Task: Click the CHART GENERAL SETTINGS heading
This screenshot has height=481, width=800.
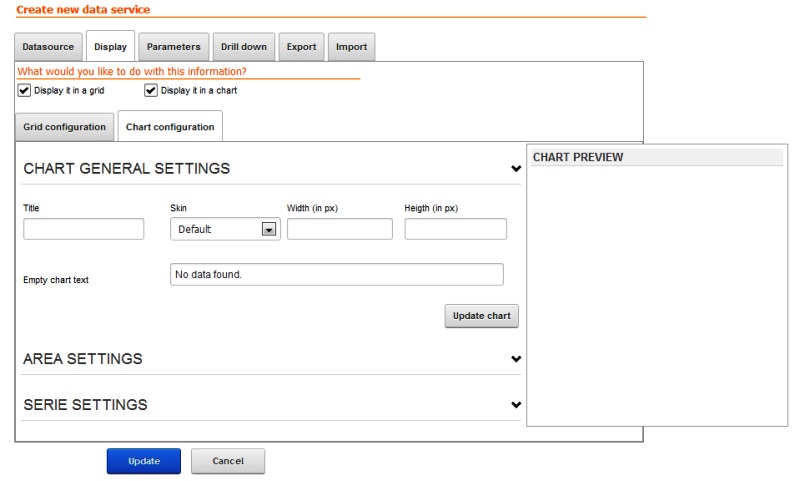Action: pyautogui.click(x=127, y=168)
